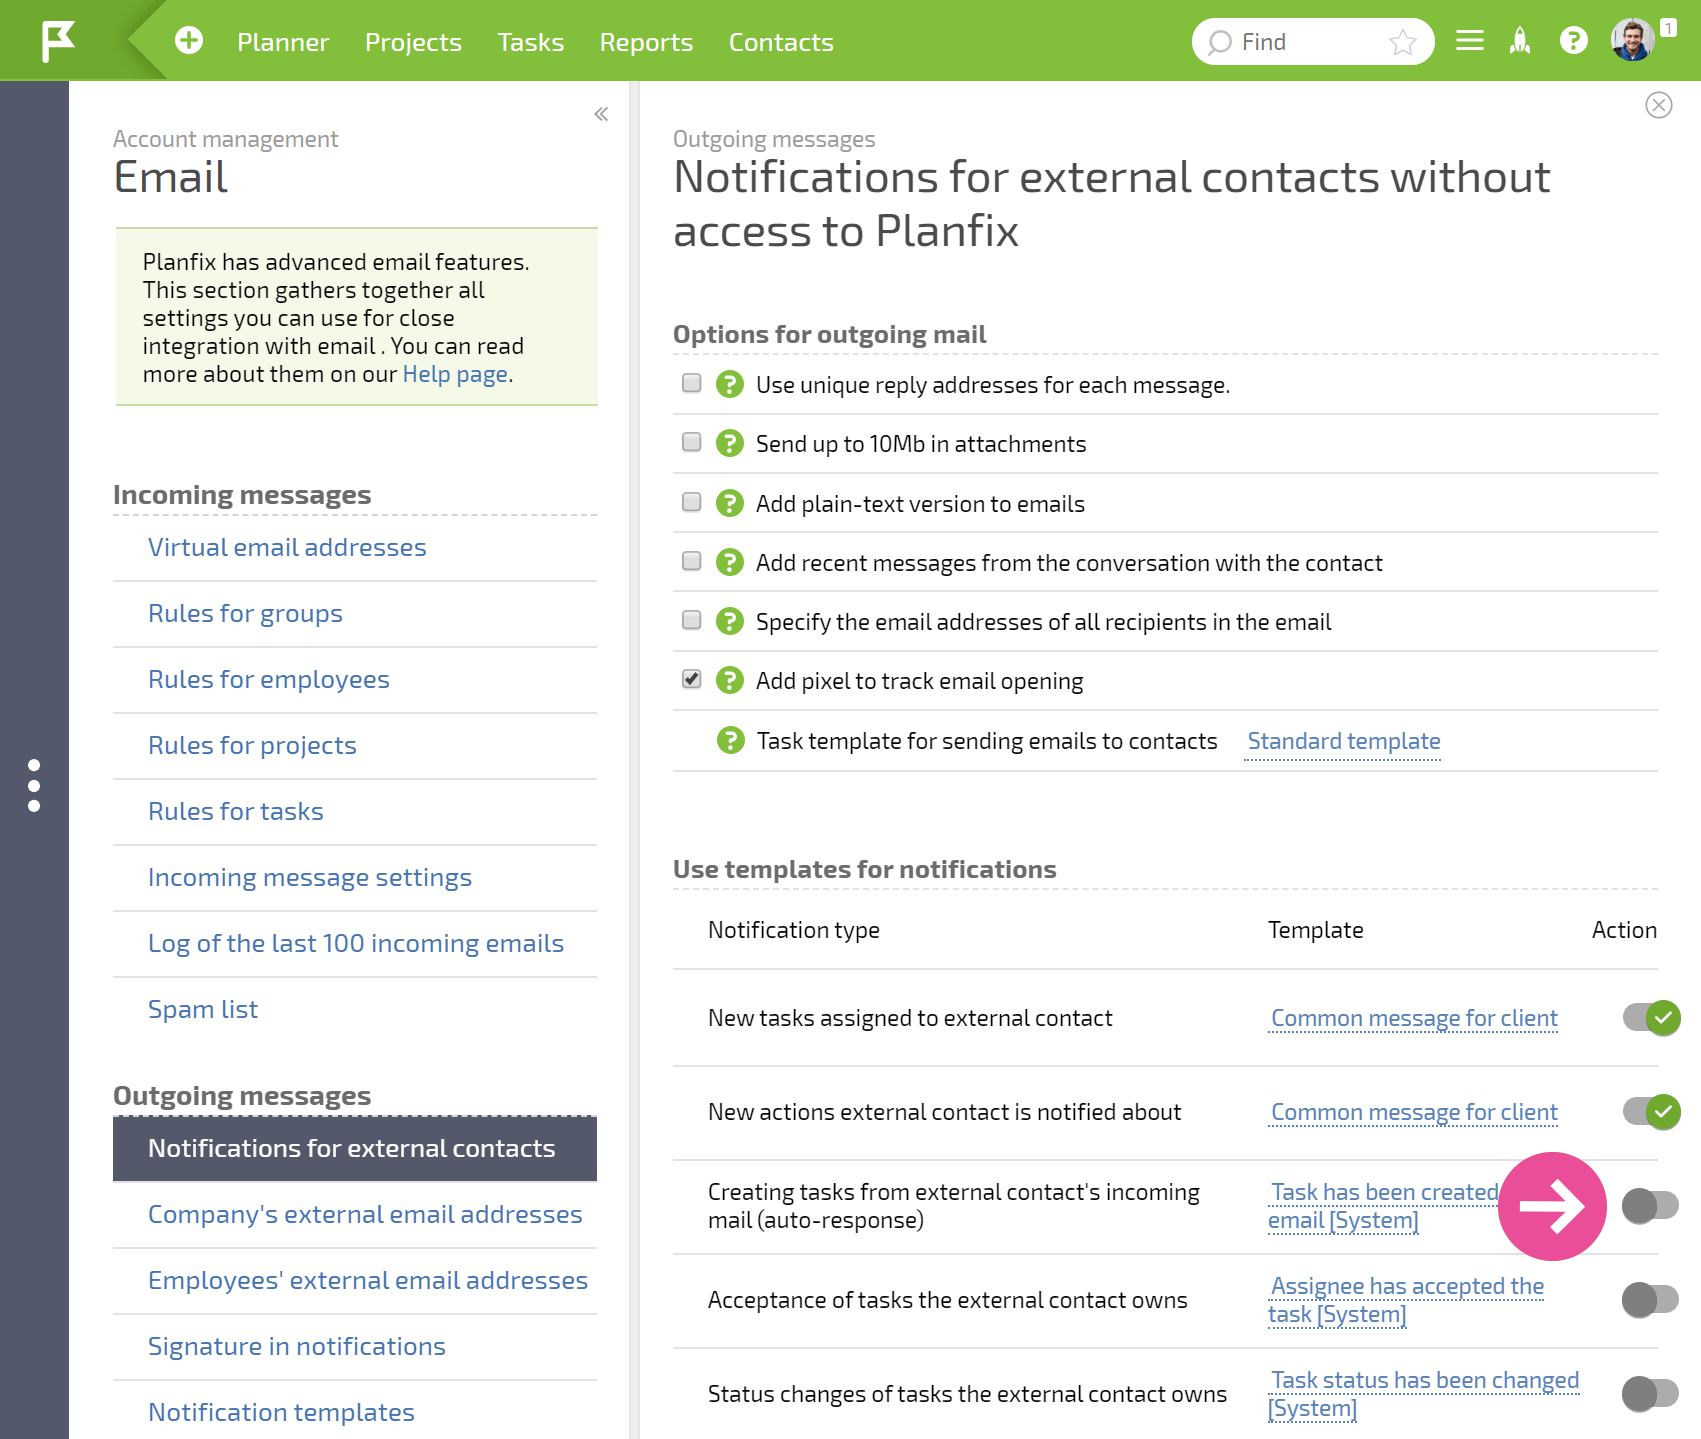The width and height of the screenshot is (1701, 1439).
Task: Open Company's external email addresses
Action: point(365,1214)
